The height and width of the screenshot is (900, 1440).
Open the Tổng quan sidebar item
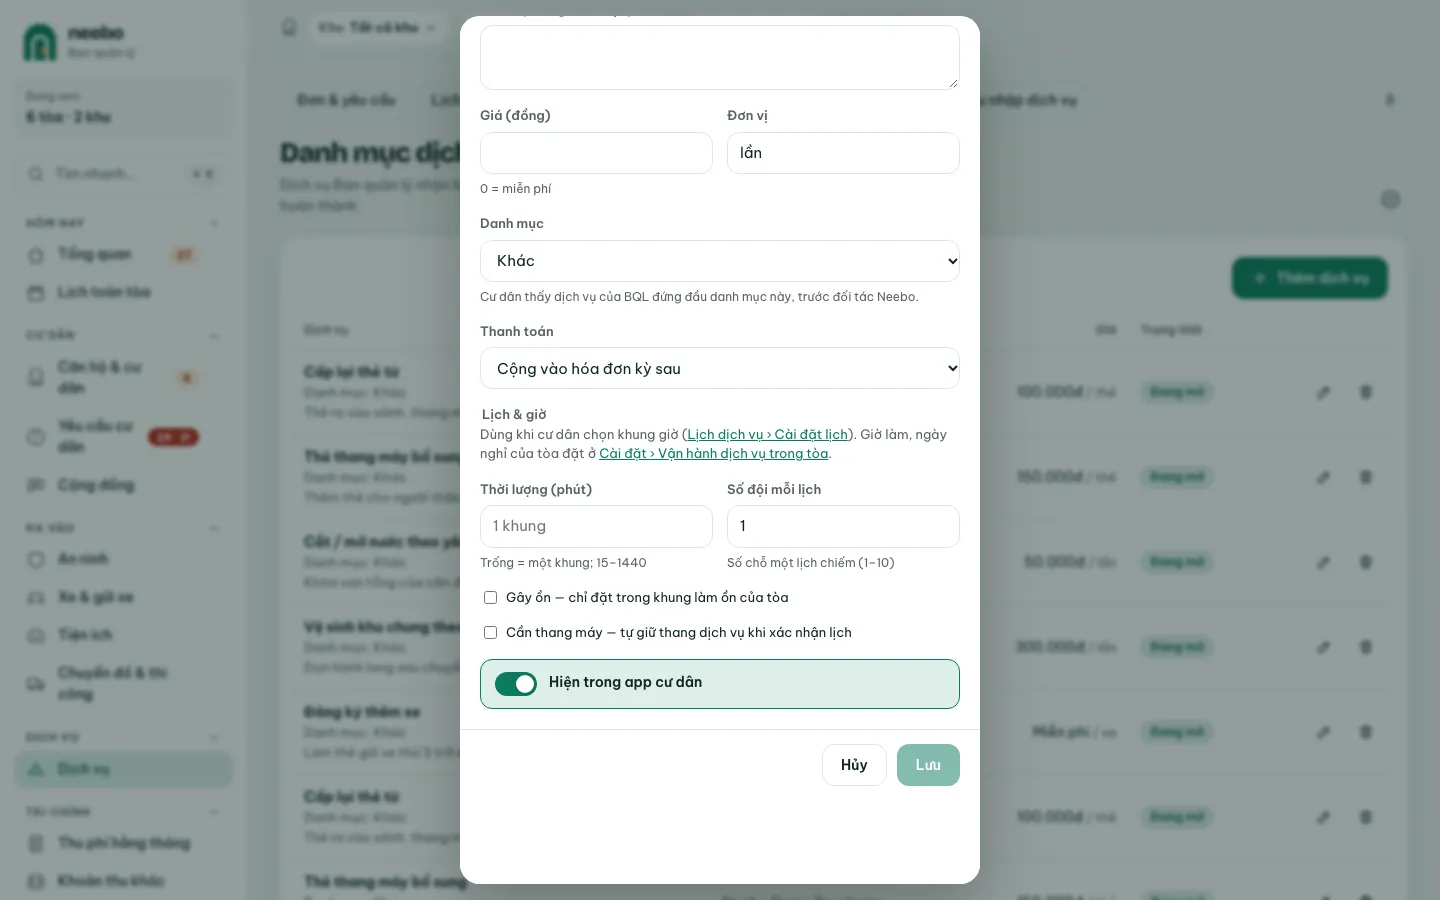(x=124, y=255)
